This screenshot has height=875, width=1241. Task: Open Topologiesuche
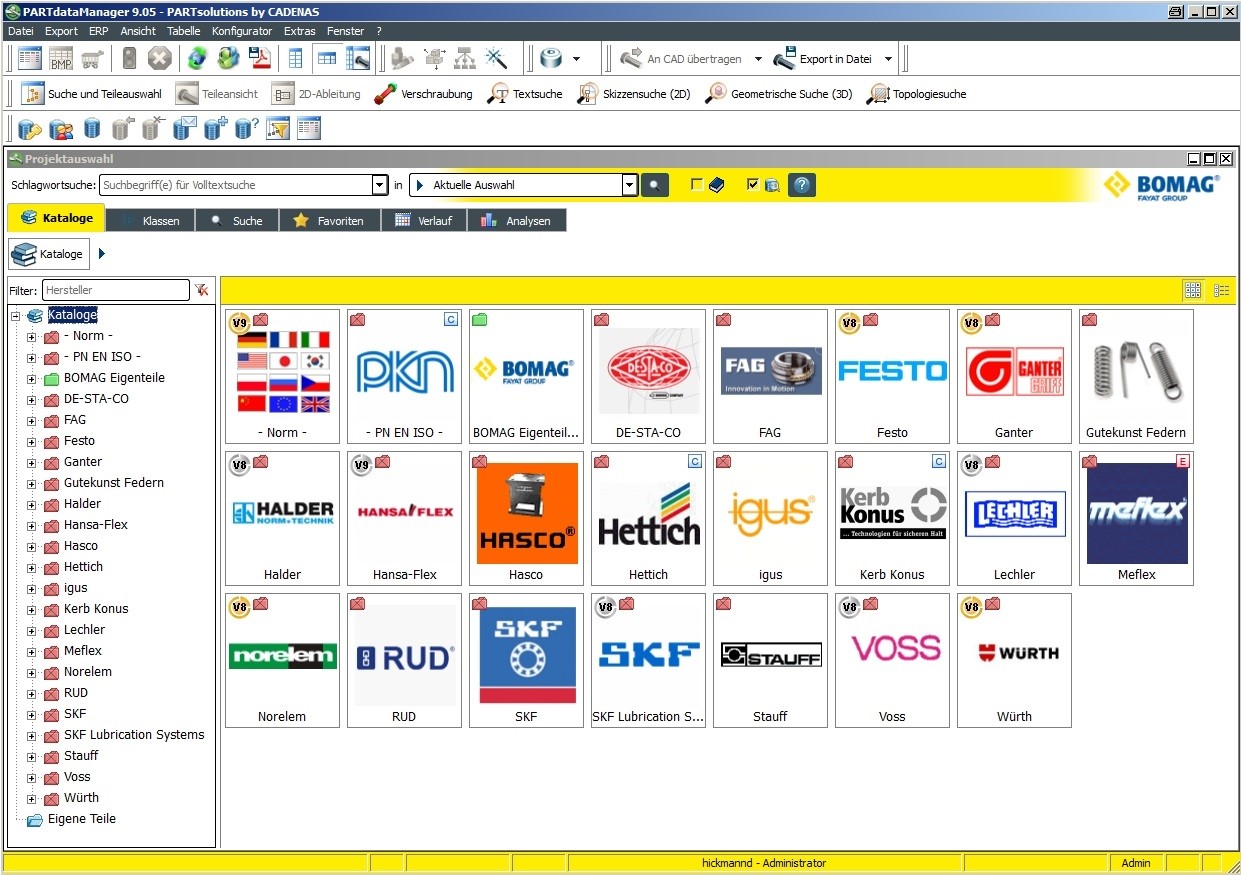(x=917, y=94)
